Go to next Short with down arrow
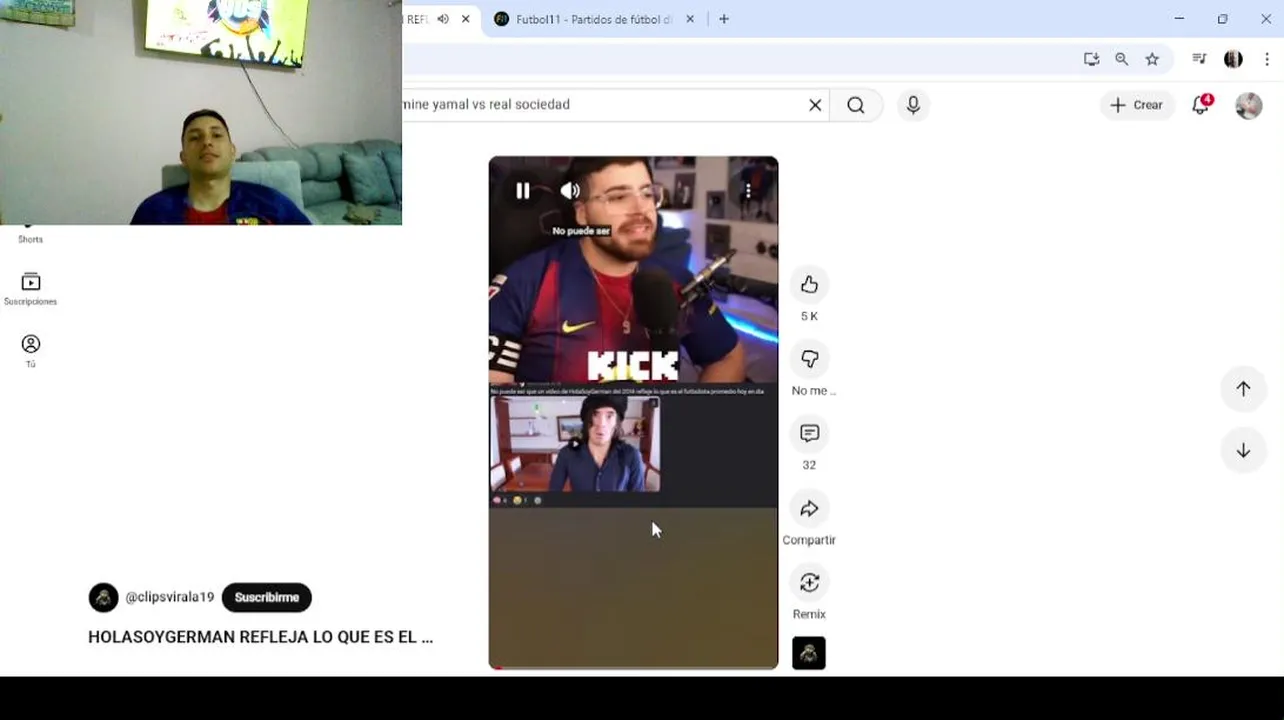Viewport: 1284px width, 720px height. [1243, 451]
